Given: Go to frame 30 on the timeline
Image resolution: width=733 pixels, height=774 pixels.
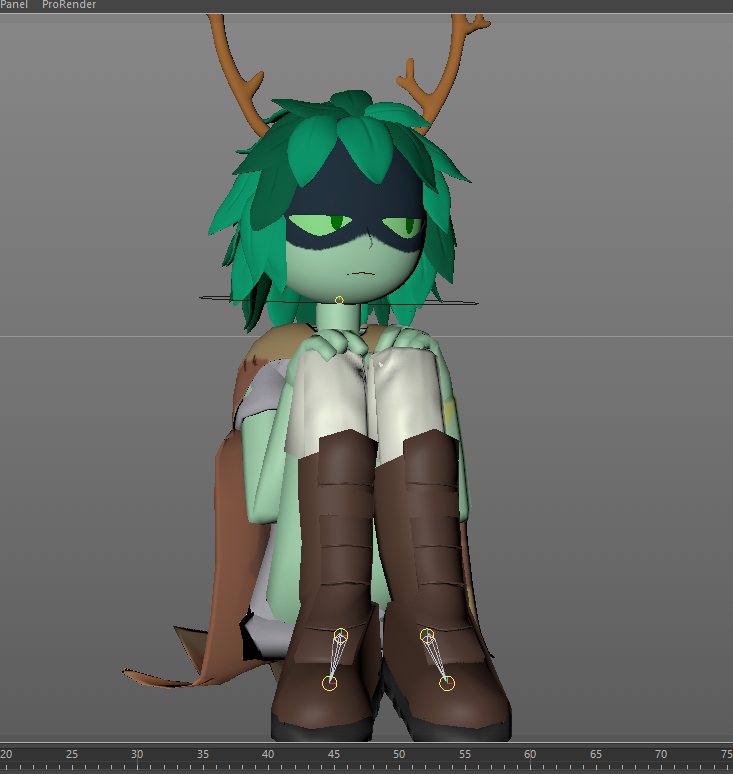Looking at the screenshot, I should pyautogui.click(x=137, y=754).
